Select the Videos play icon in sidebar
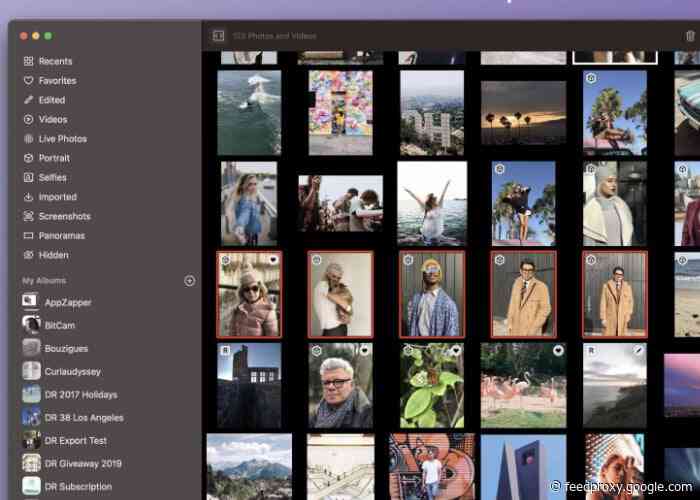Screen dimensions: 700x500 (x=29, y=119)
